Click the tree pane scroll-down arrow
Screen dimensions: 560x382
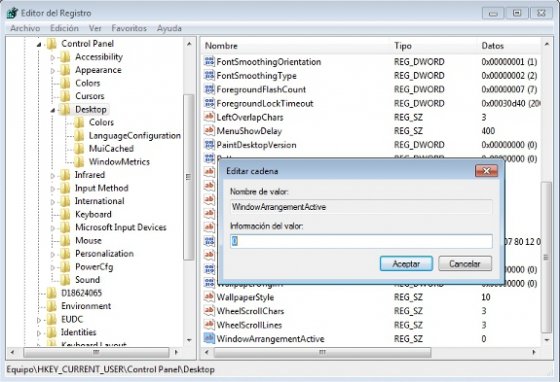pyautogui.click(x=189, y=340)
